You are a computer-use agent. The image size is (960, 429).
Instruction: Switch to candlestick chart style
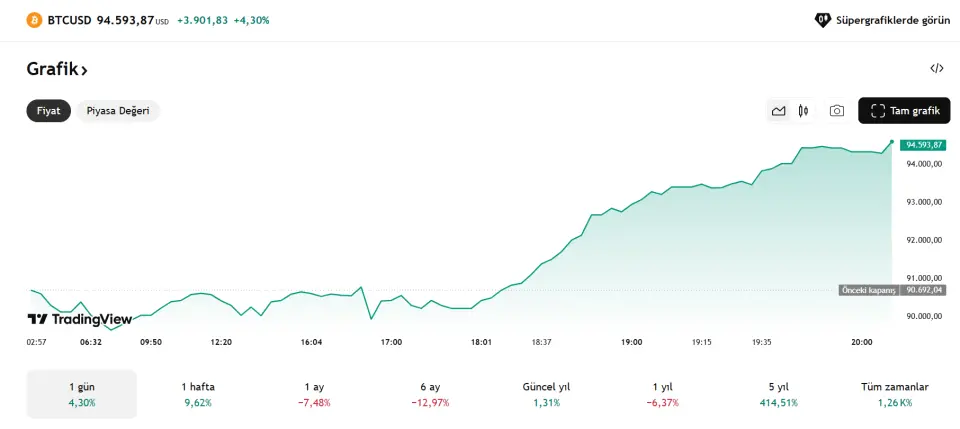point(803,111)
